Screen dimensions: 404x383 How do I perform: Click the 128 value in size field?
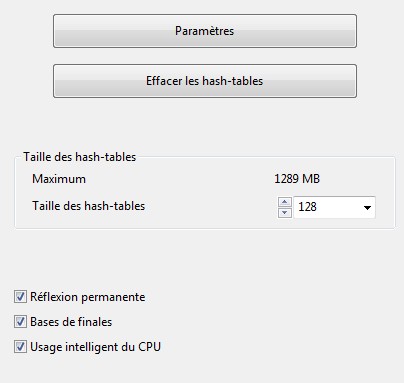307,207
